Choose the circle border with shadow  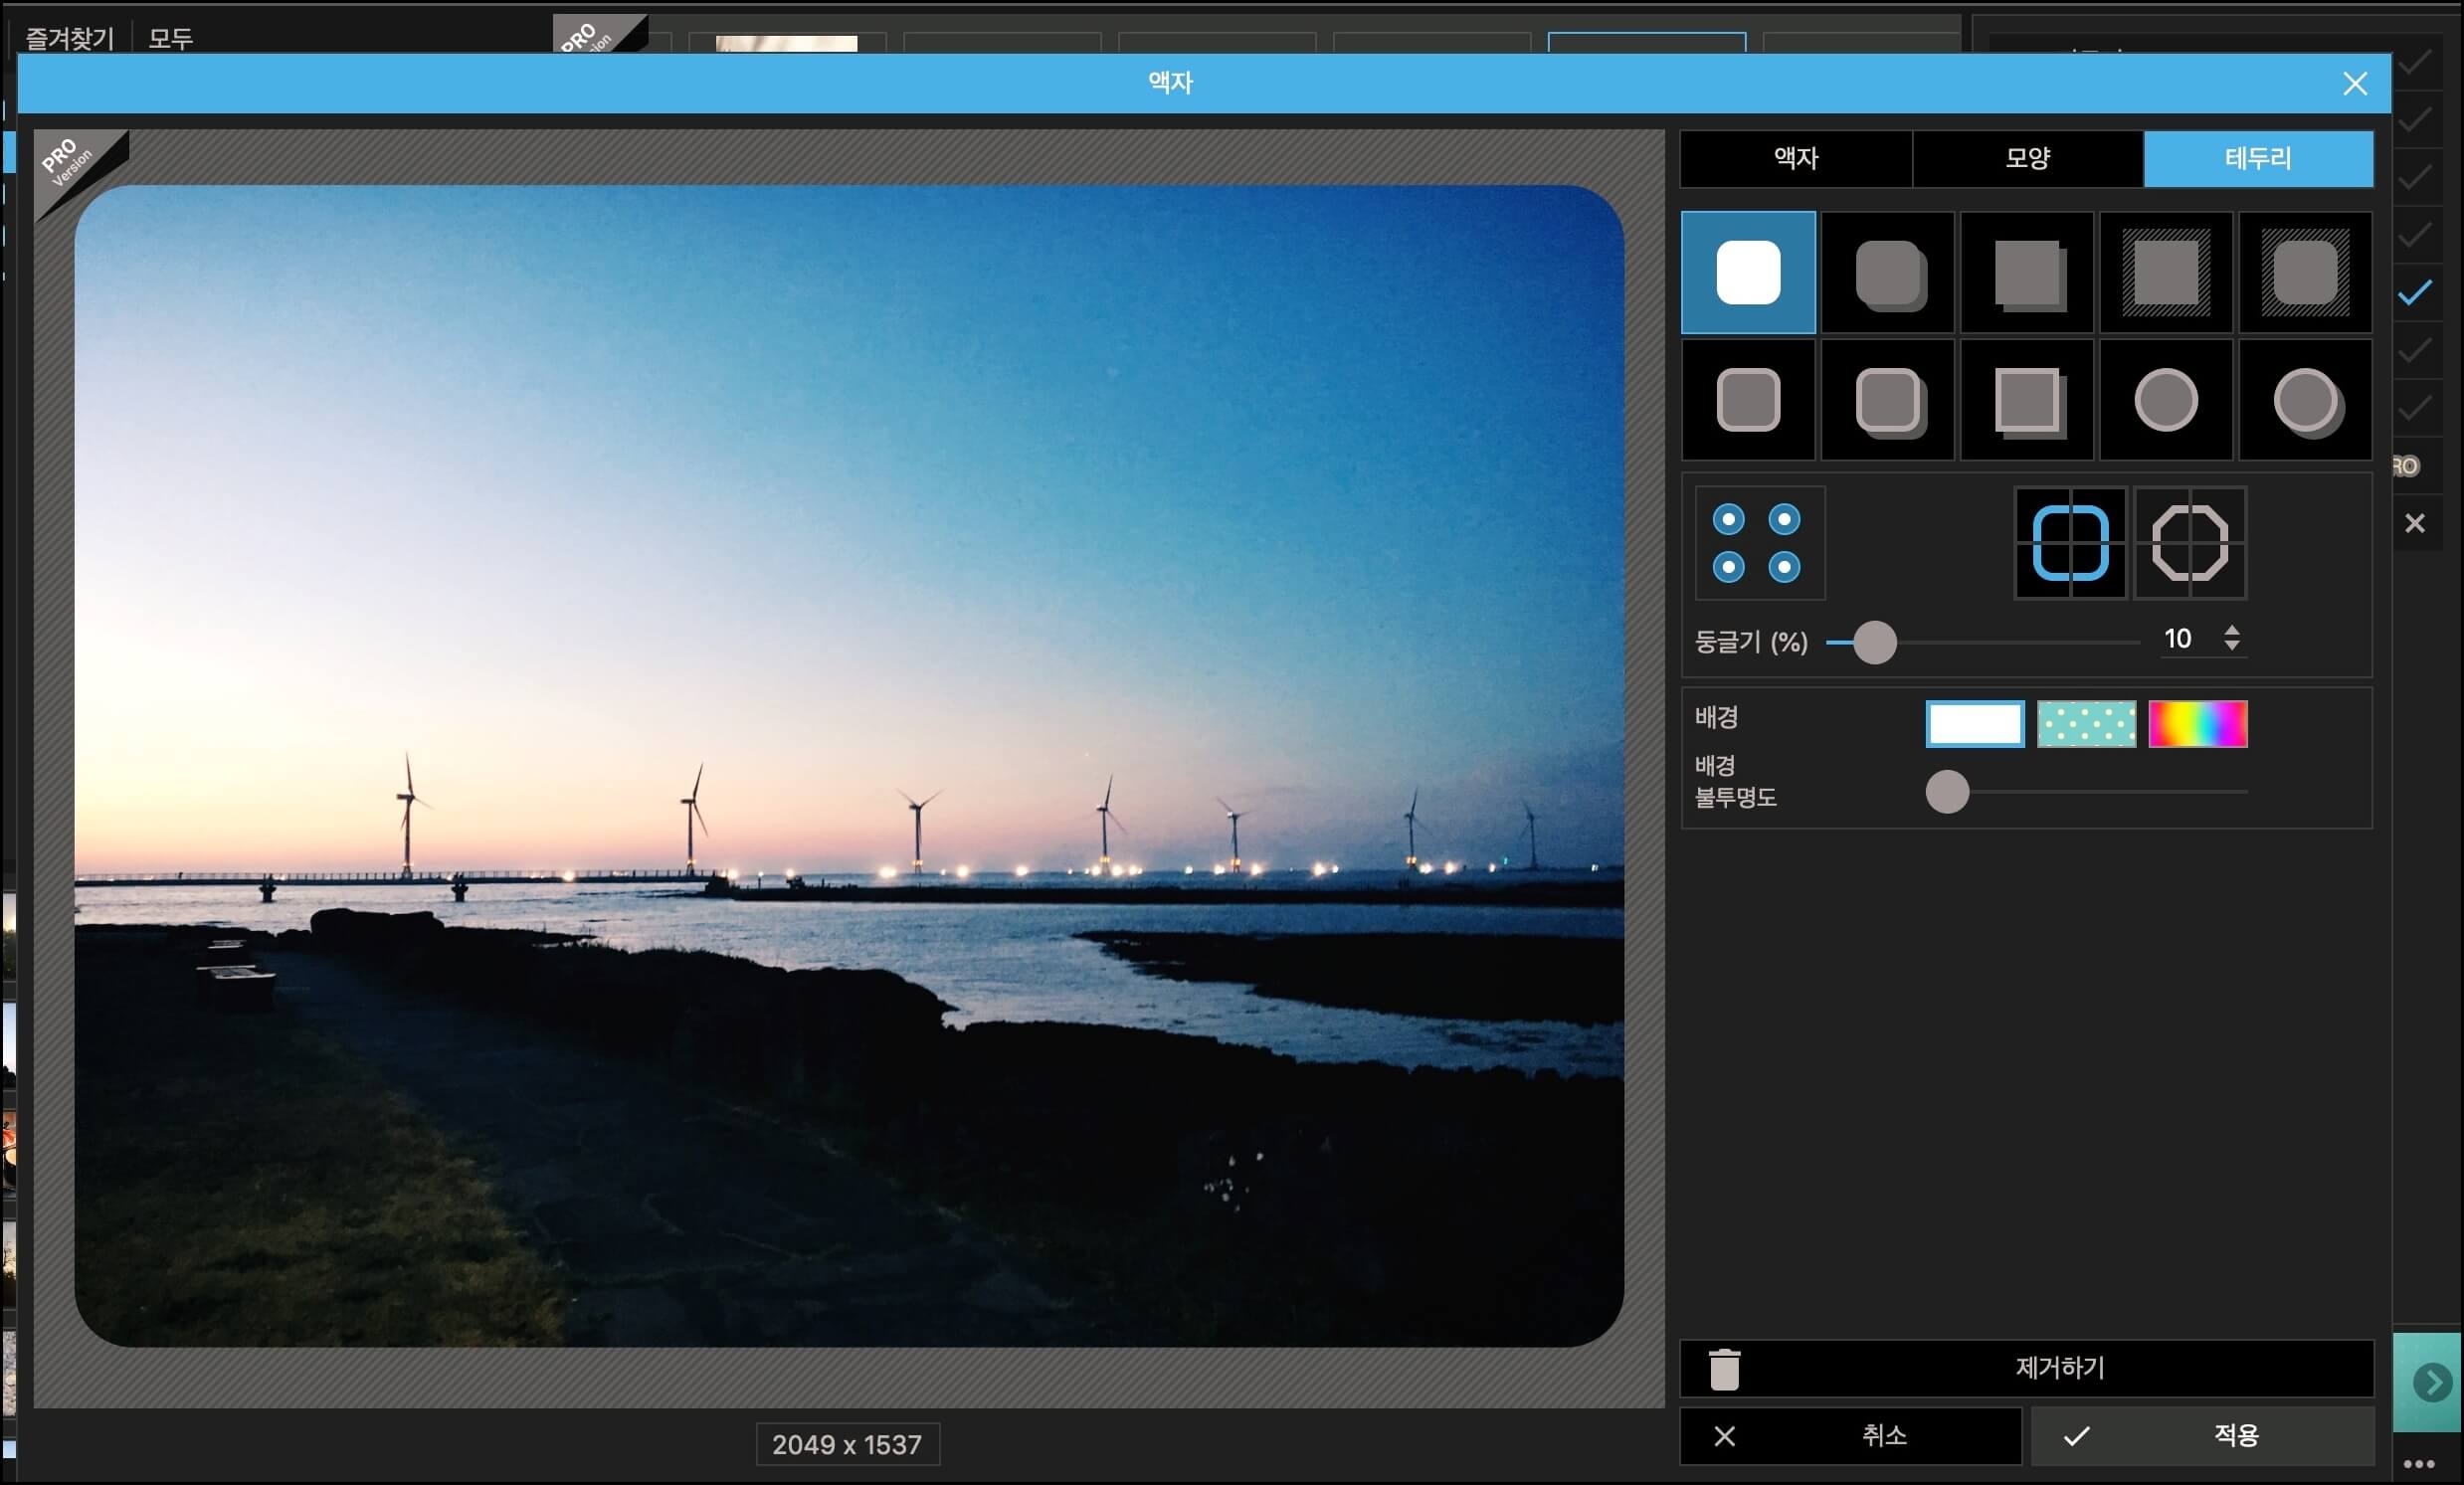(2305, 400)
